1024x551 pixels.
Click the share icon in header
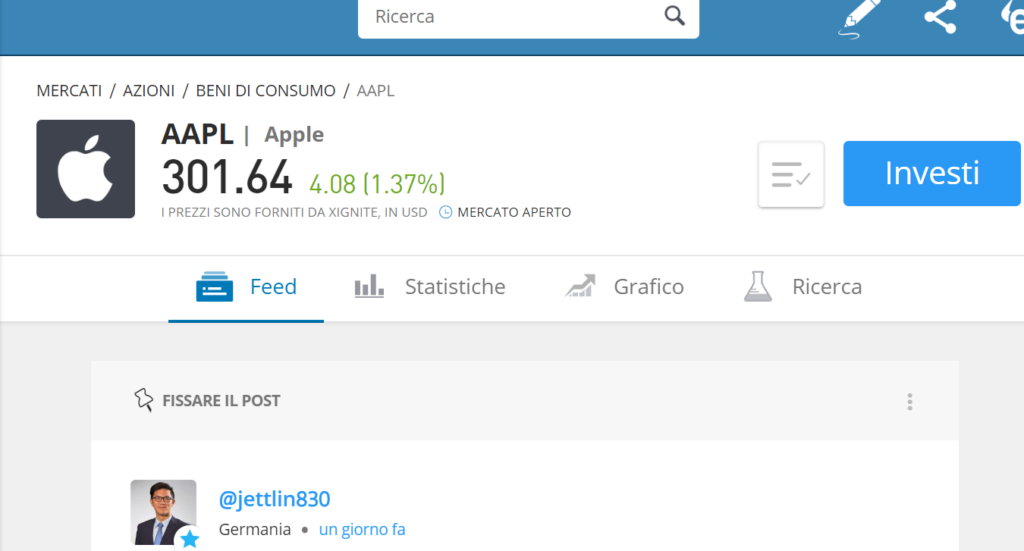pyautogui.click(x=940, y=16)
